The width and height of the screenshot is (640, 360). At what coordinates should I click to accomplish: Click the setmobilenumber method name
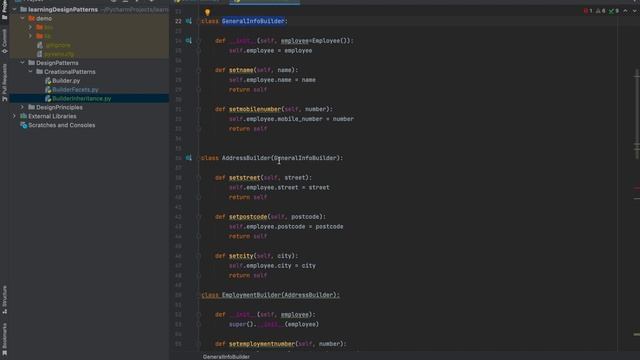pos(255,109)
